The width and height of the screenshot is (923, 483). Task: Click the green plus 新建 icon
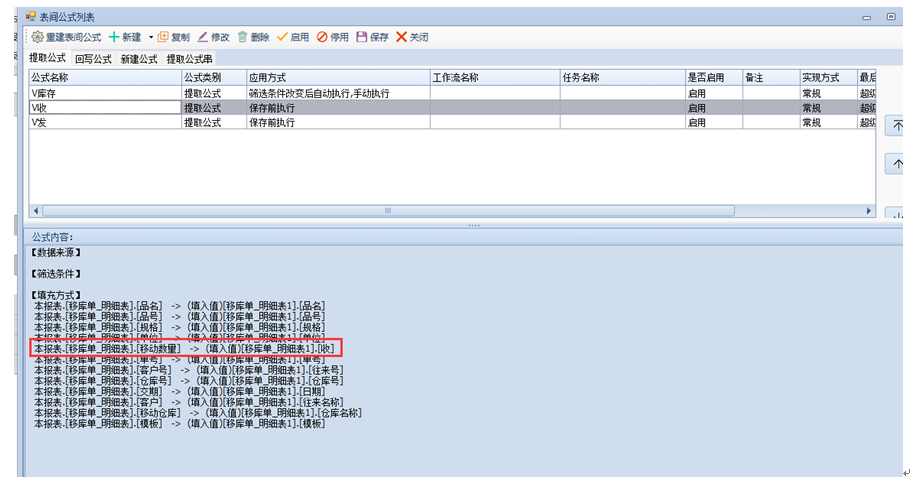[114, 37]
